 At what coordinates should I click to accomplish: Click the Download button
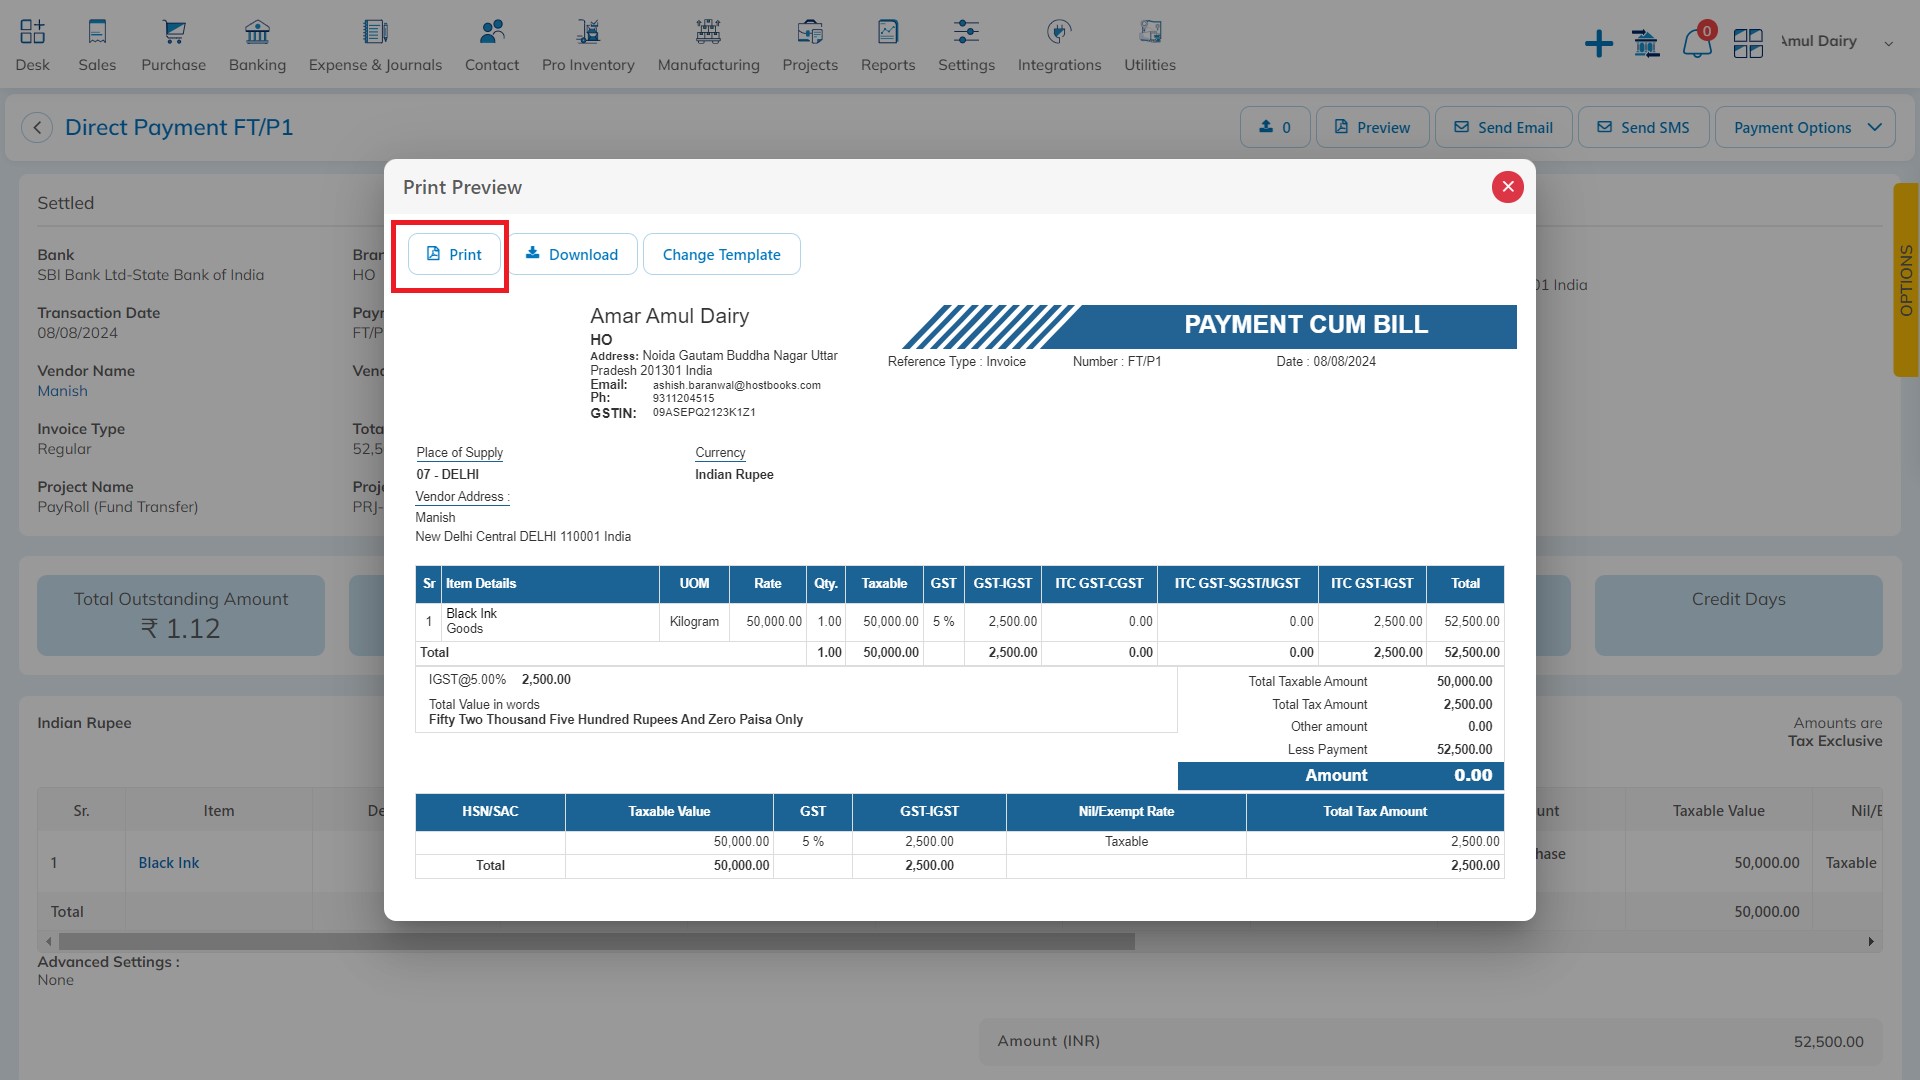coord(571,254)
